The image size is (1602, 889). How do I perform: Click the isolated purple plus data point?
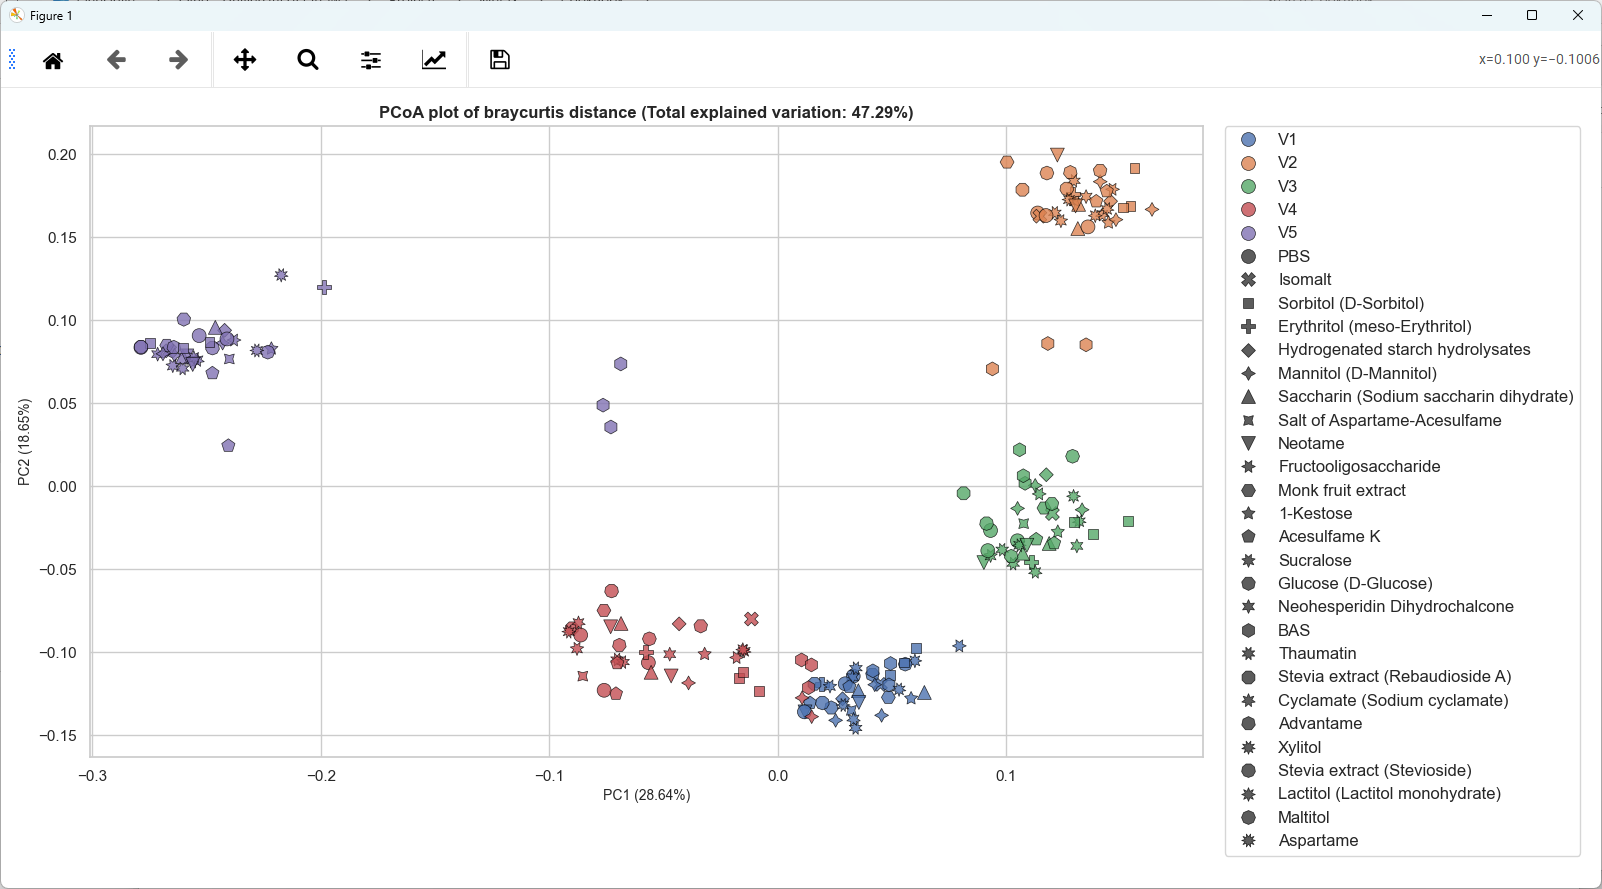(x=324, y=288)
